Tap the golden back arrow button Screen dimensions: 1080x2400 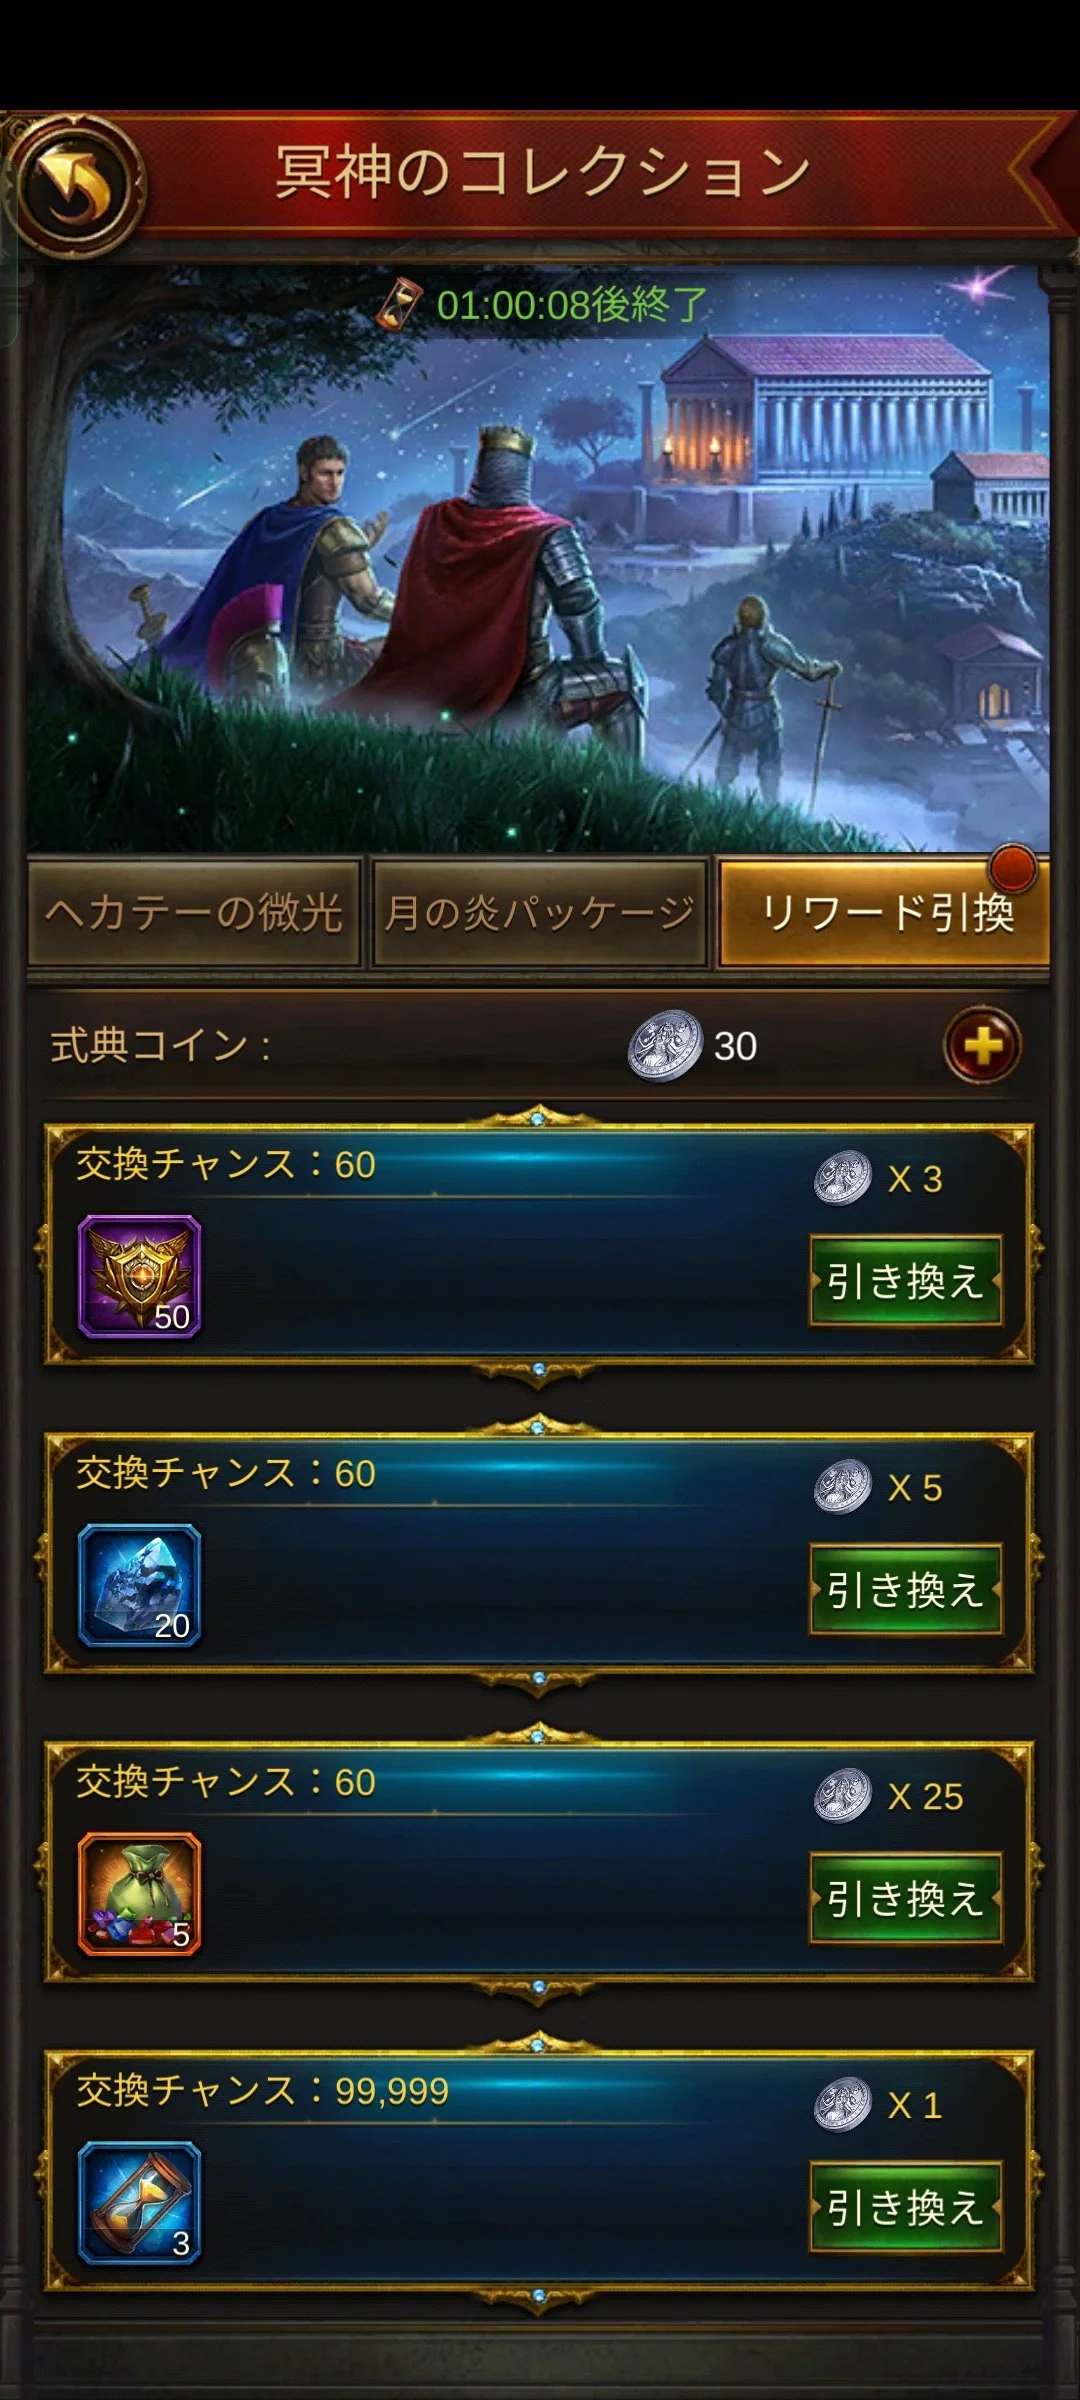76,184
